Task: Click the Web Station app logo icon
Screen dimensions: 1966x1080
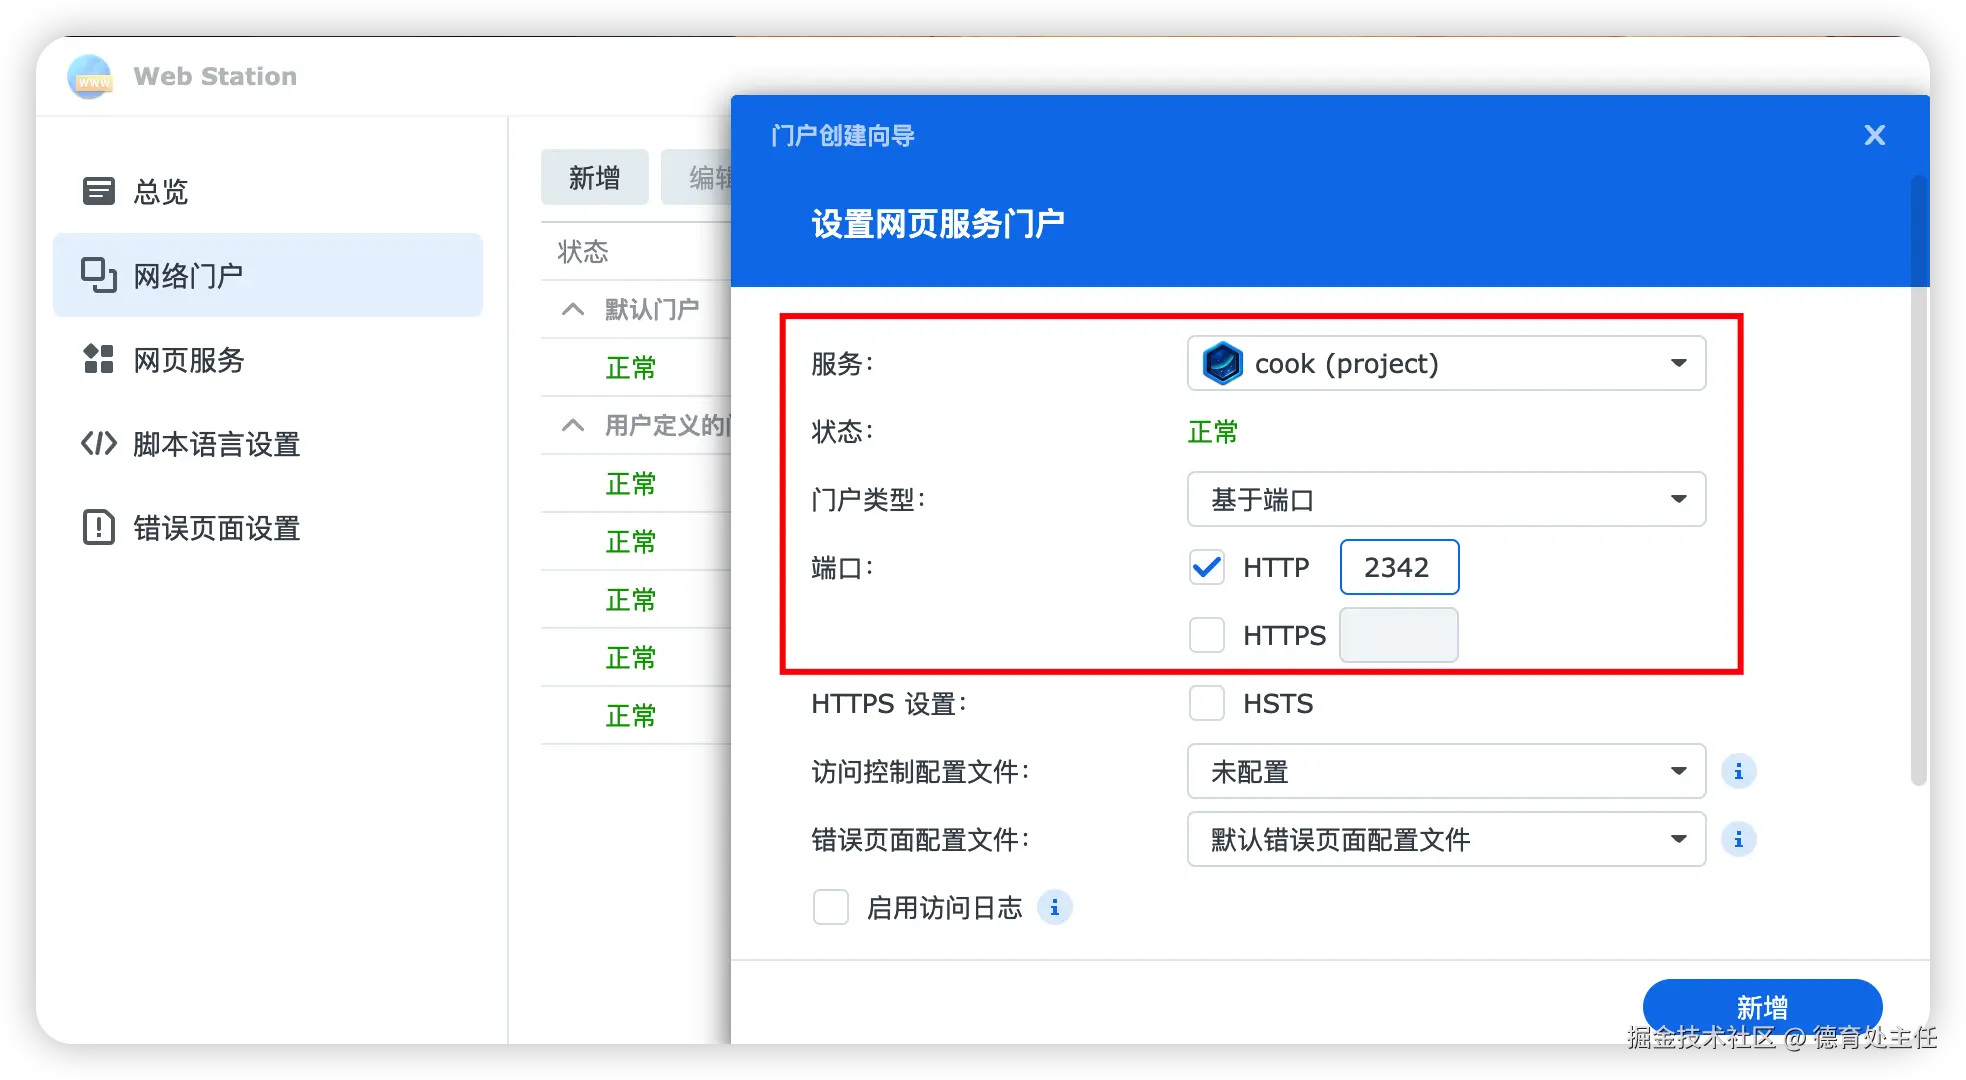Action: (x=90, y=77)
